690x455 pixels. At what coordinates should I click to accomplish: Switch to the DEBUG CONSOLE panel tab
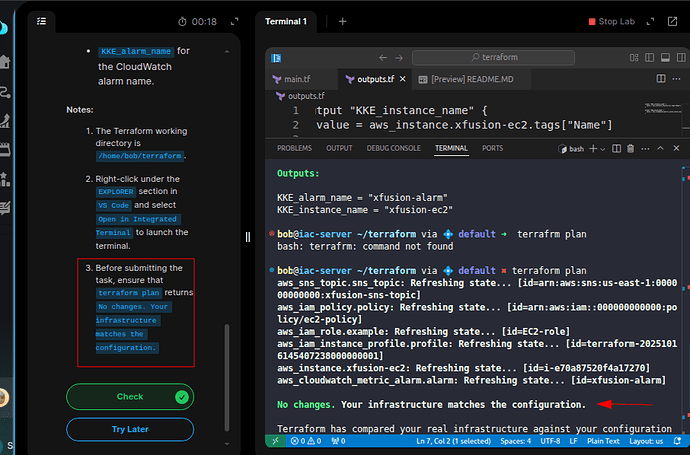point(392,148)
